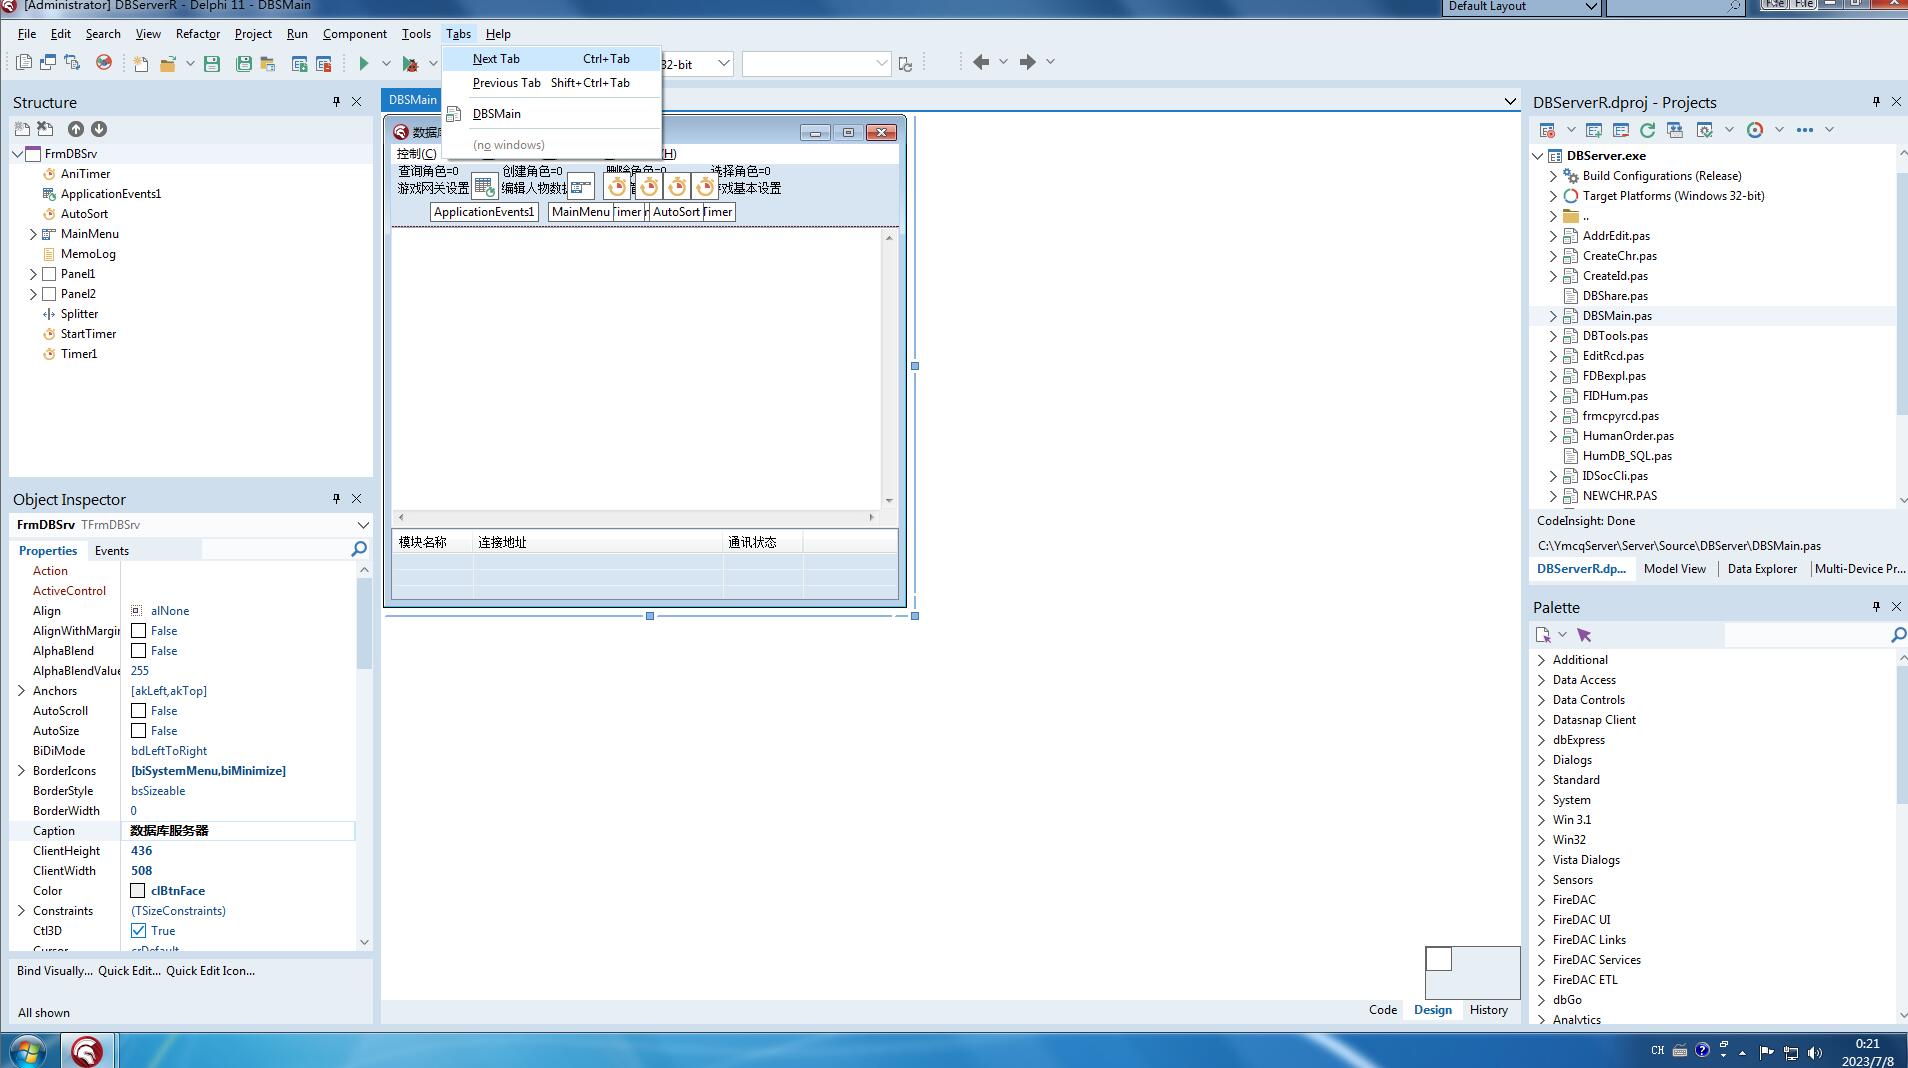Click Move Up arrow in Structure toolbar
The image size is (1908, 1068).
click(76, 129)
